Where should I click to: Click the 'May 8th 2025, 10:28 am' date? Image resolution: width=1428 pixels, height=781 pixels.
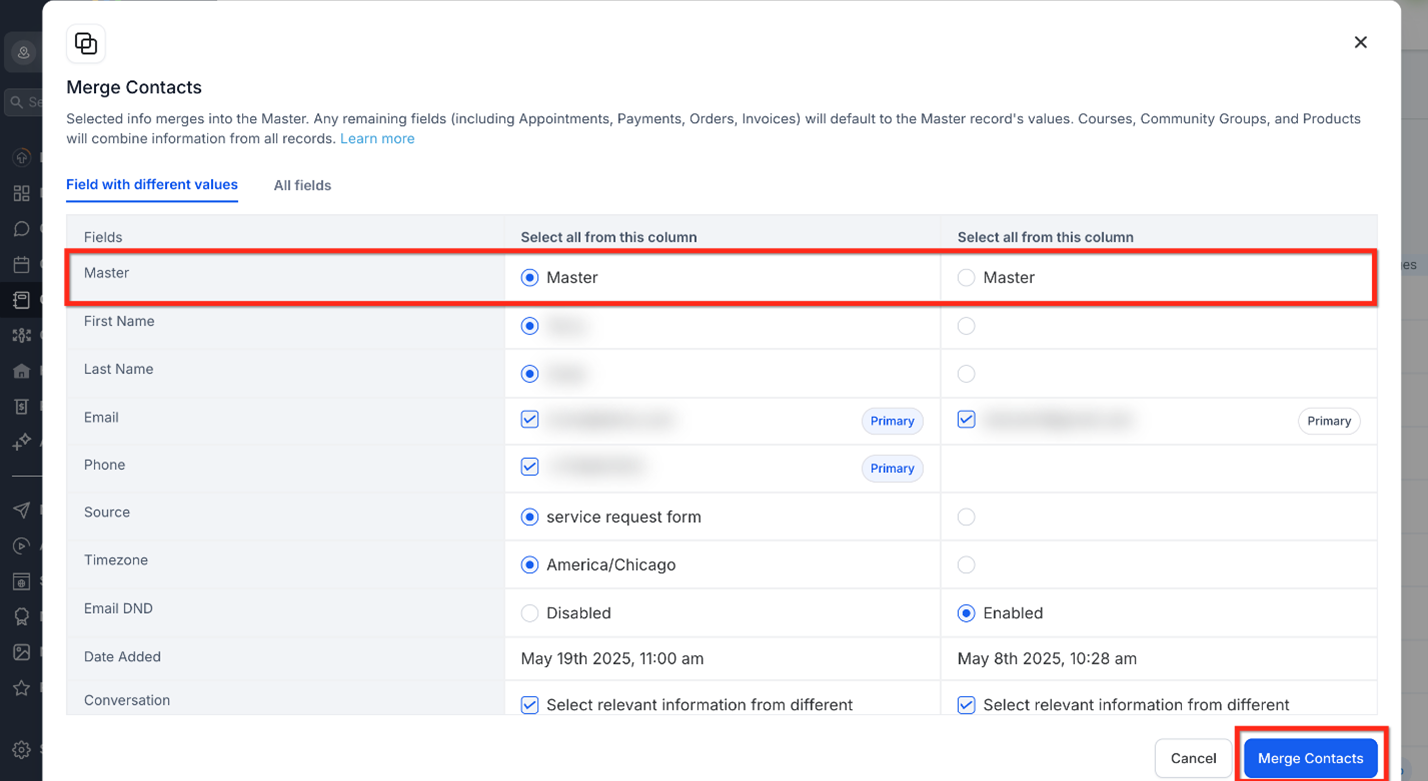tap(1047, 659)
